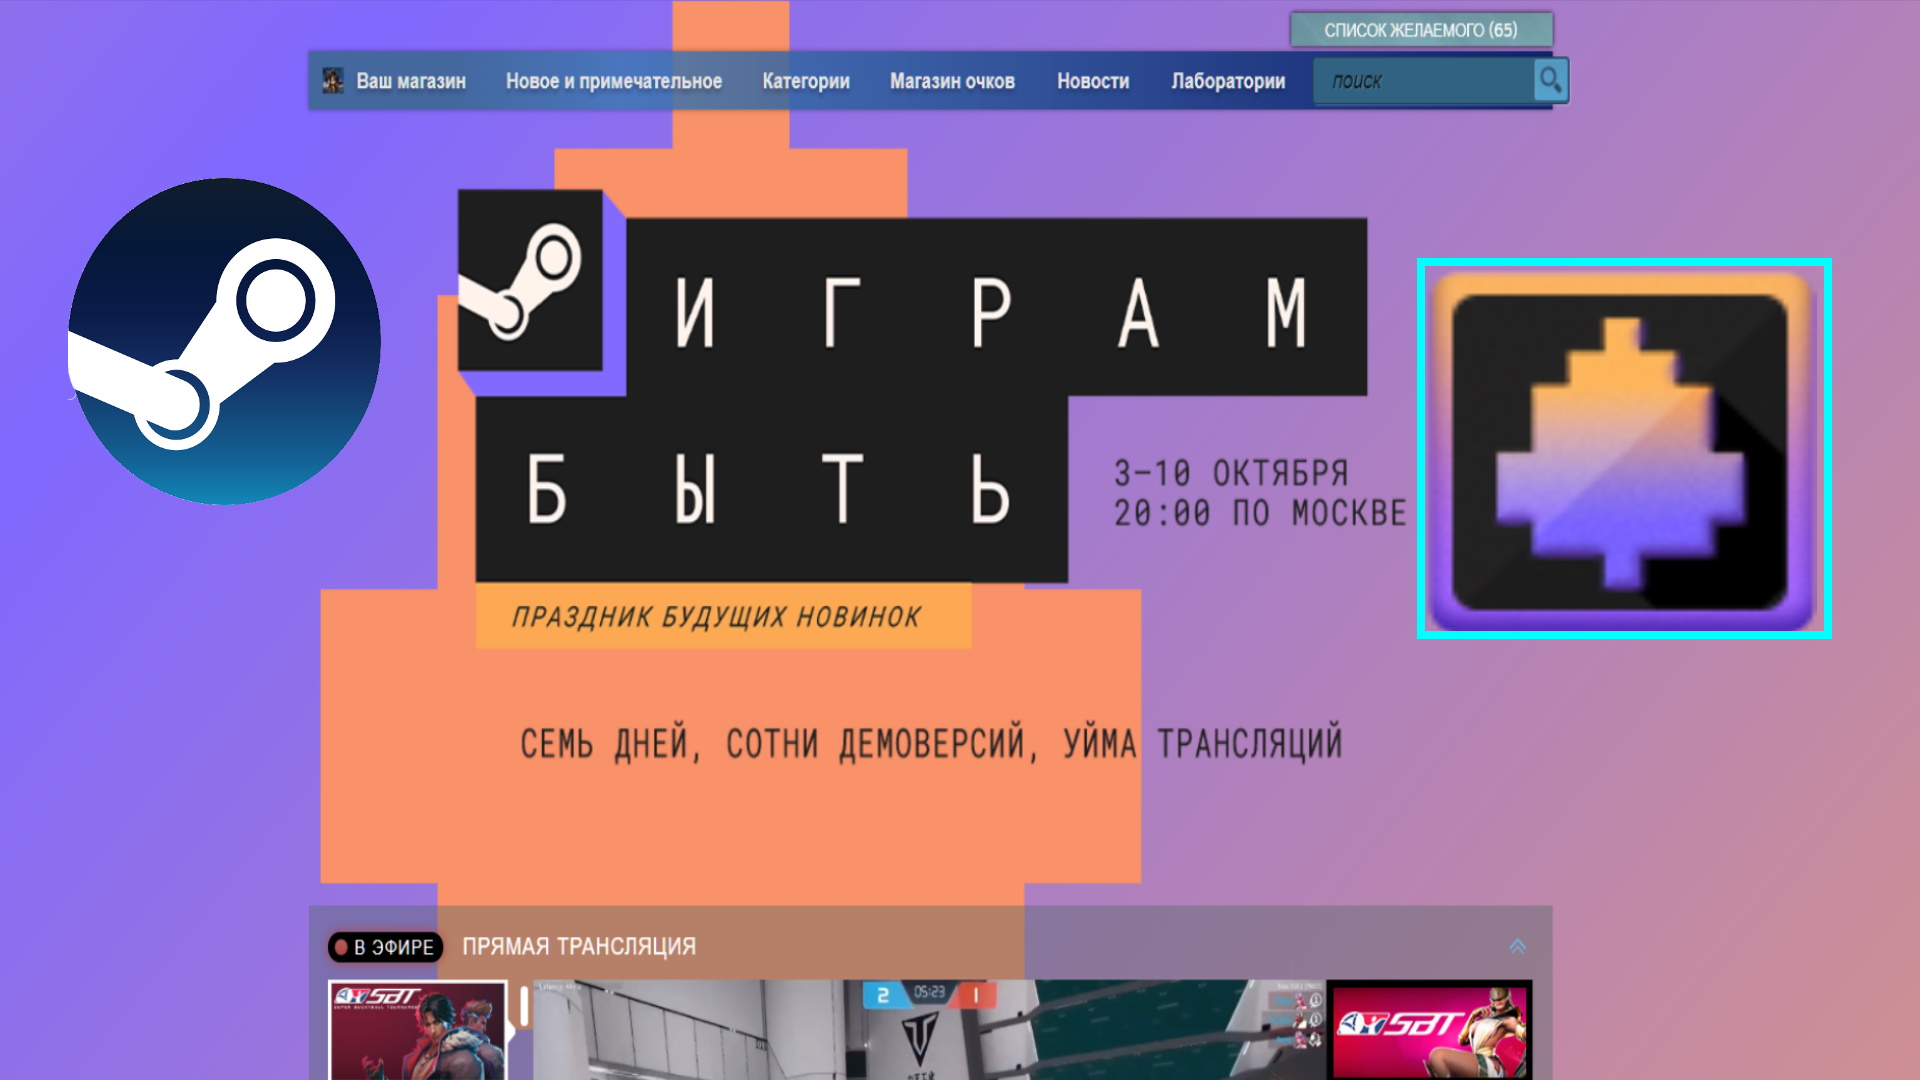Viewport: 1920px width, 1080px height.
Task: Go to Магазин очков tab
Action: click(952, 81)
